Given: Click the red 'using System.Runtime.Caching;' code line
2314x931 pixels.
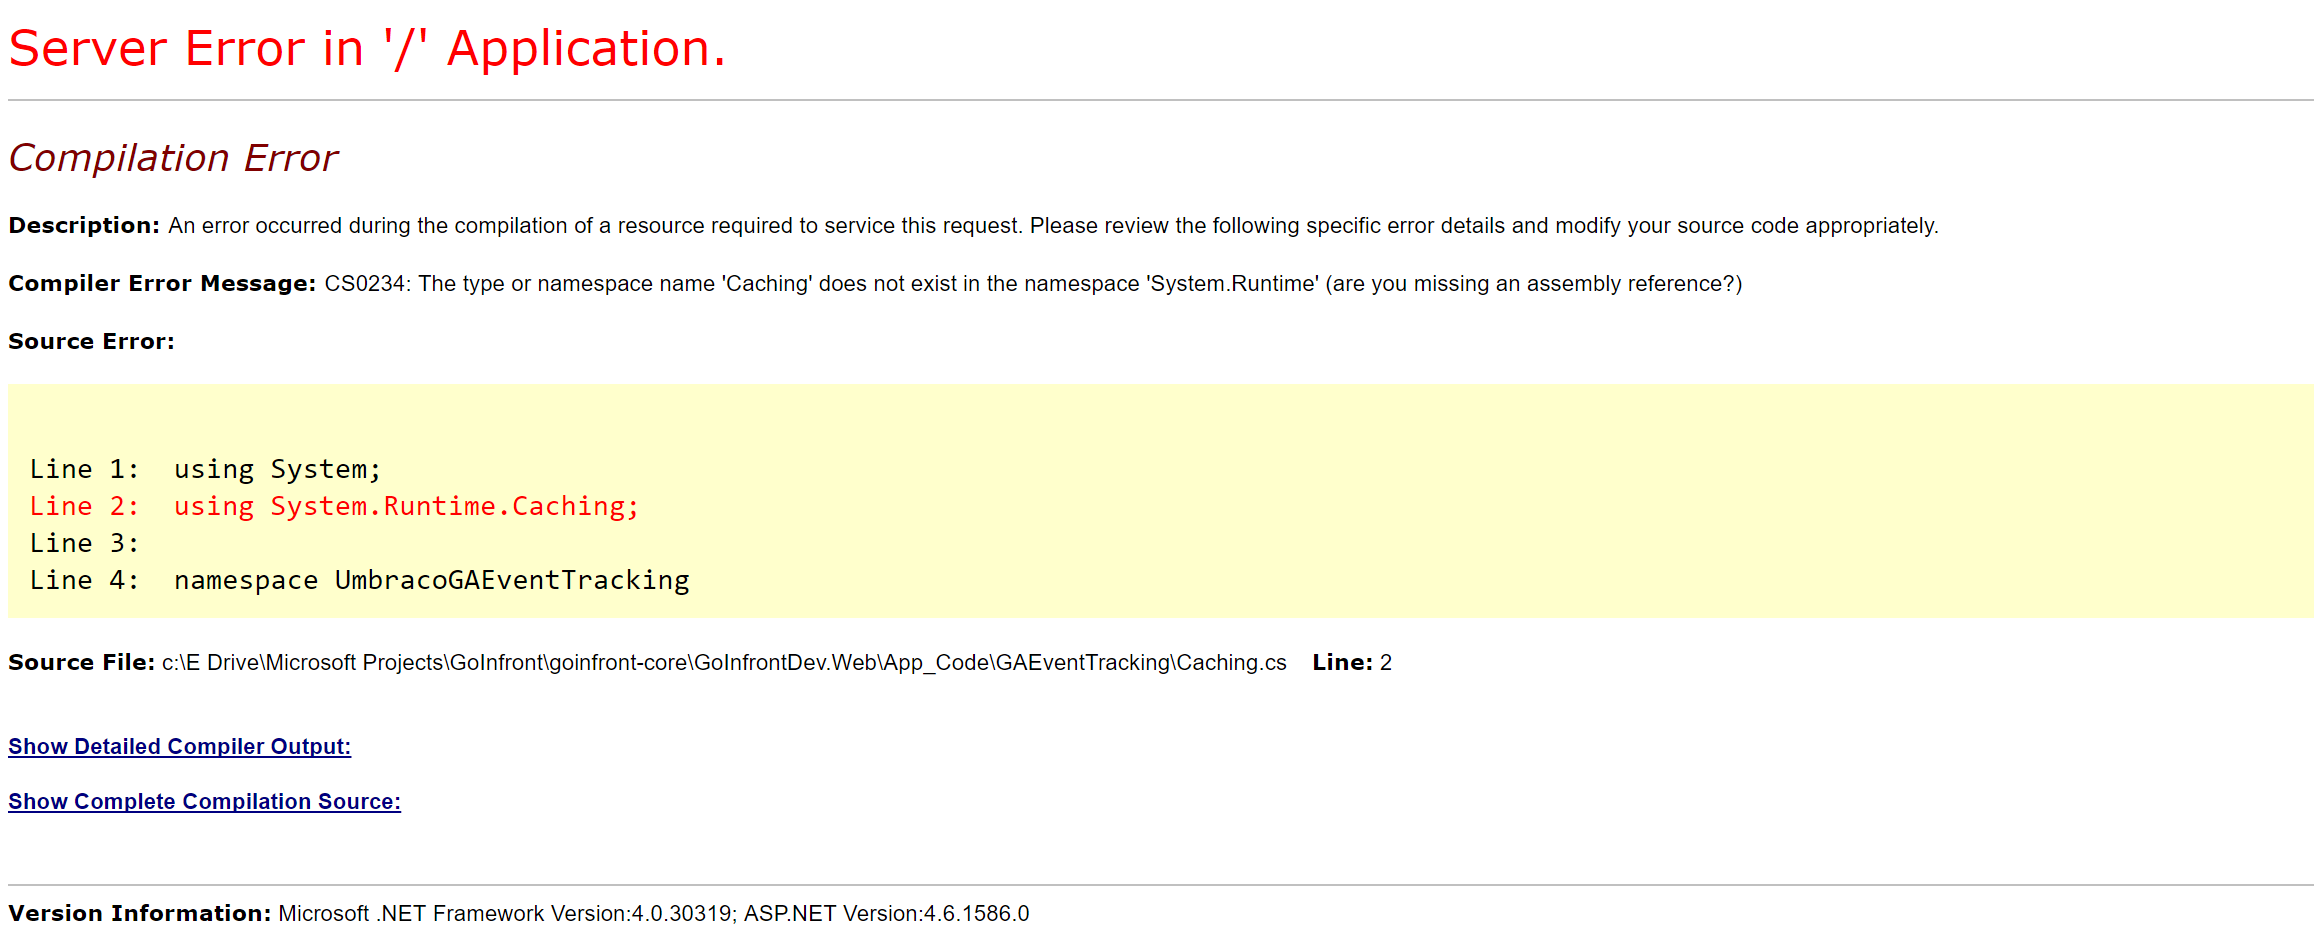Looking at the screenshot, I should tap(406, 506).
